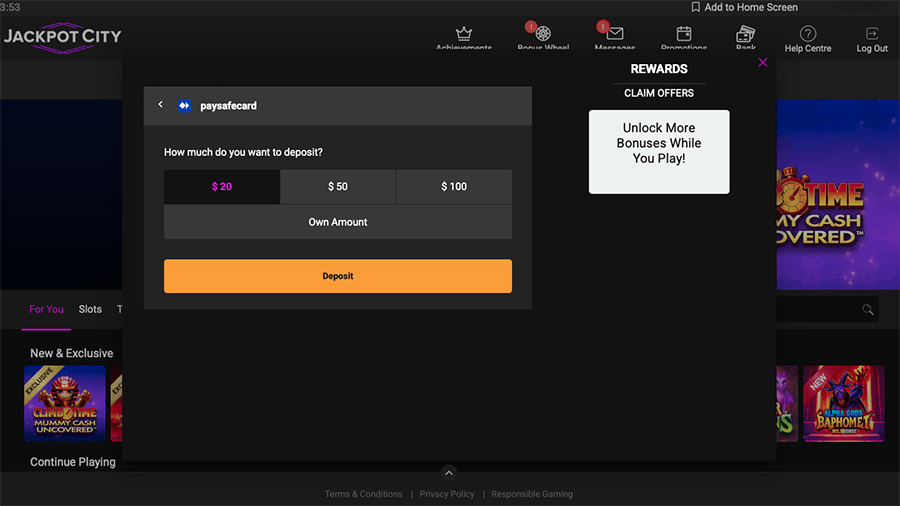Switch to the For You tab
Viewport: 900px width, 506px height.
tap(46, 309)
